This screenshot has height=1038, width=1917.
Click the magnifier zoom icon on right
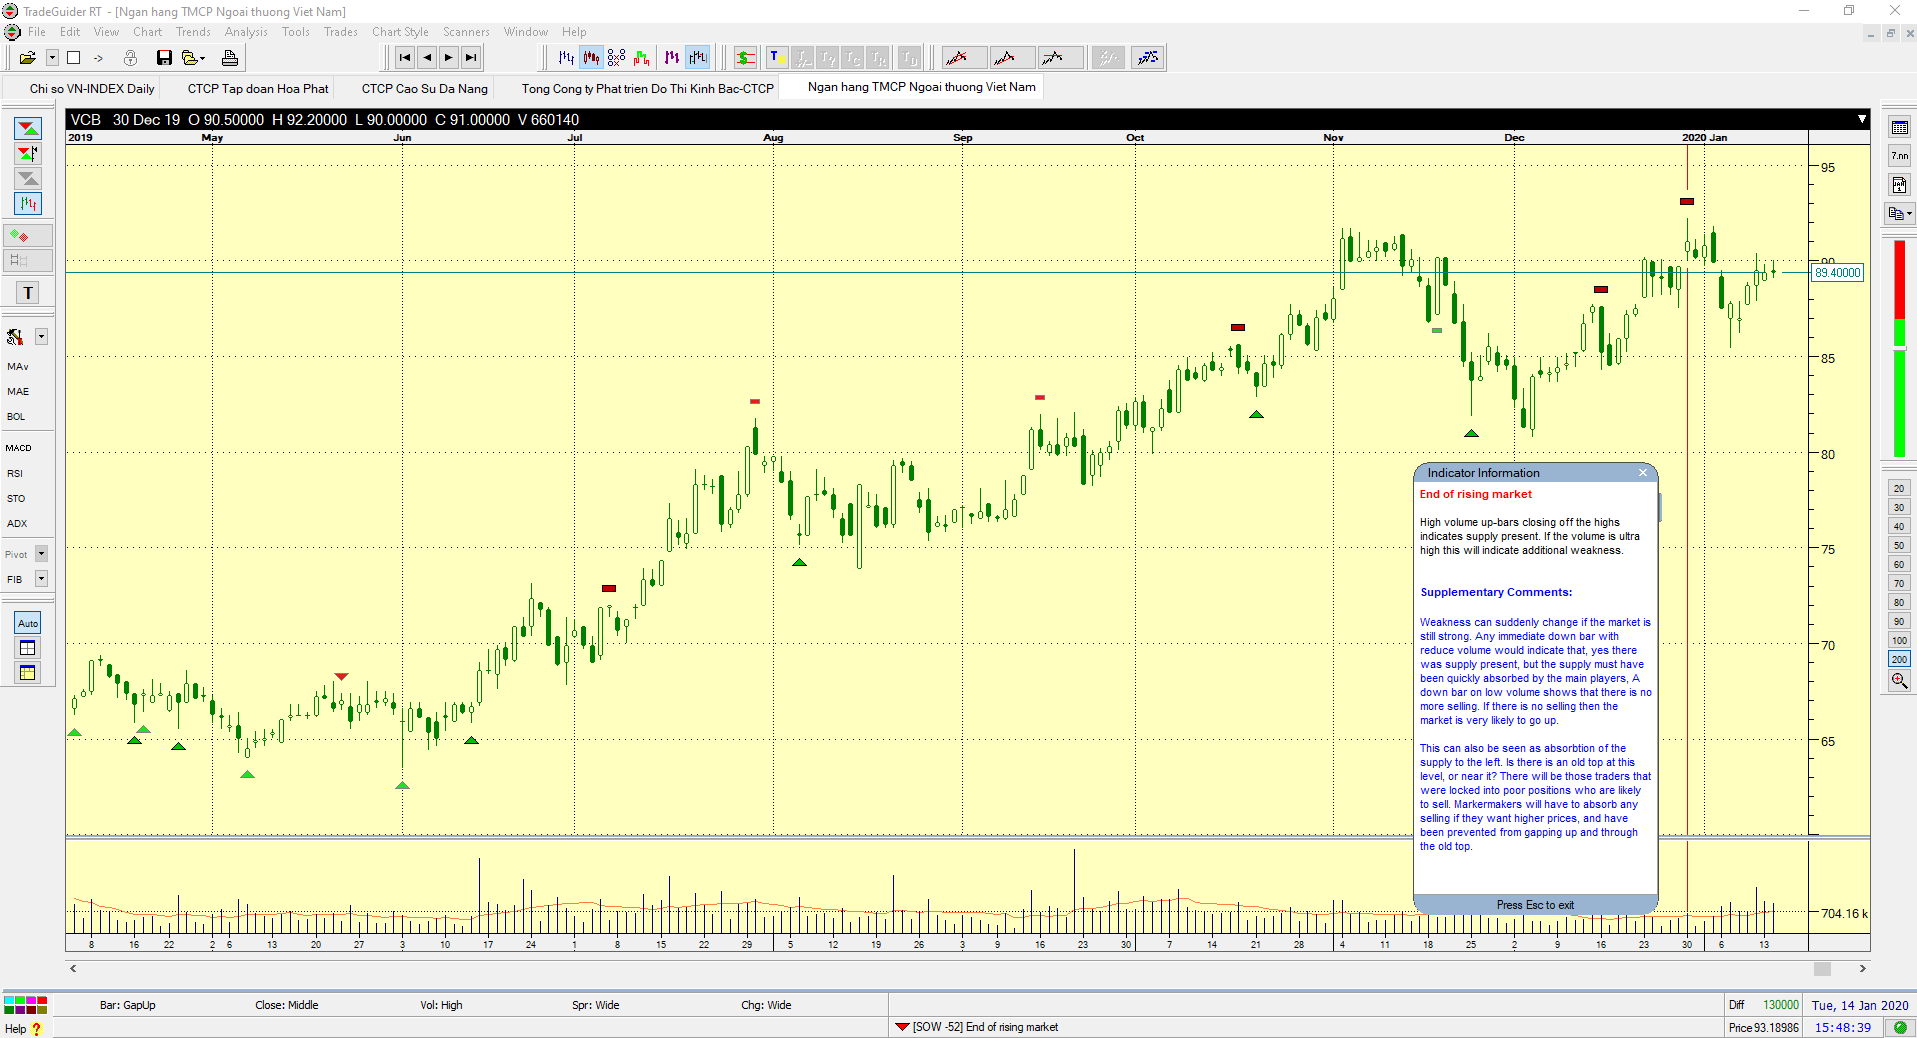[1899, 681]
